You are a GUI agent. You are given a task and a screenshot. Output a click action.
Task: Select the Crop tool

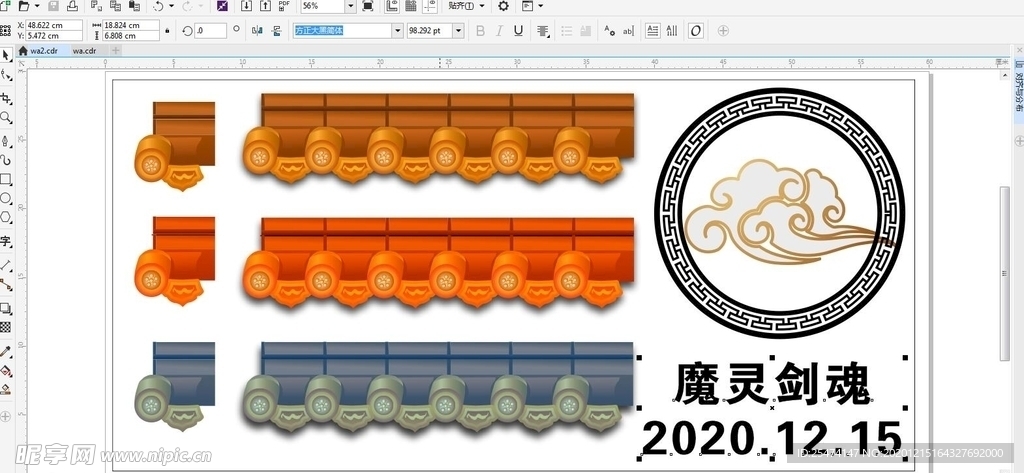tap(6, 98)
